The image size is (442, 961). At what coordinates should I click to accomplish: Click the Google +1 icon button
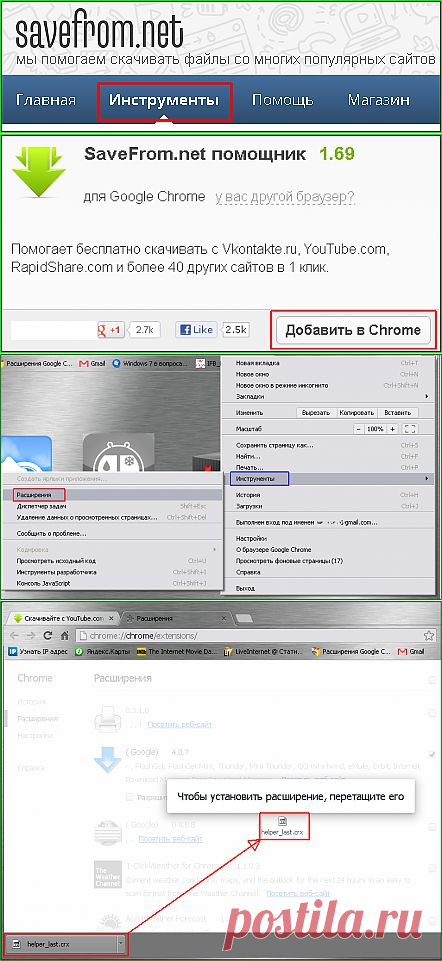111,329
